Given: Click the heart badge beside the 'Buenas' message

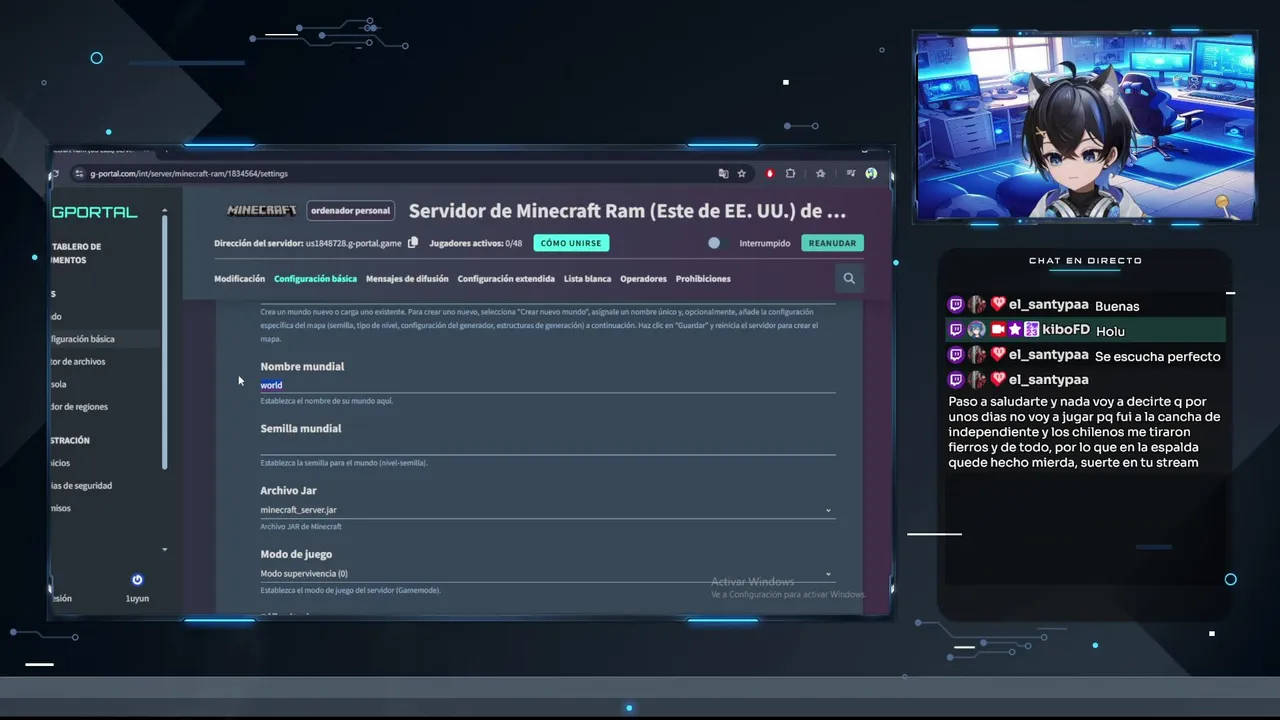Looking at the screenshot, I should click(998, 304).
